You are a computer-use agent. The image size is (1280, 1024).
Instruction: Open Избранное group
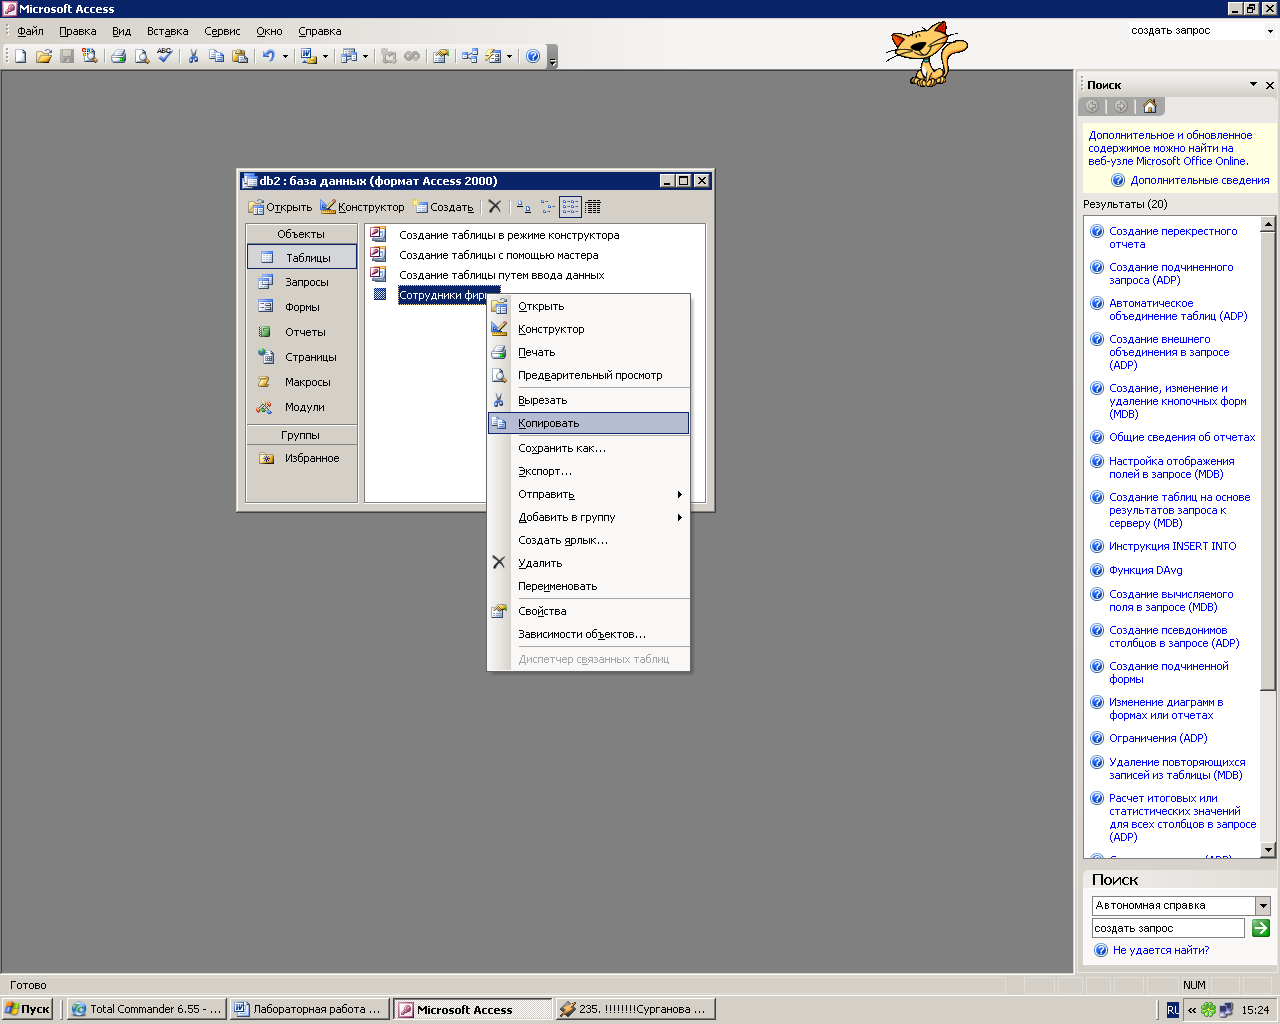(x=301, y=458)
